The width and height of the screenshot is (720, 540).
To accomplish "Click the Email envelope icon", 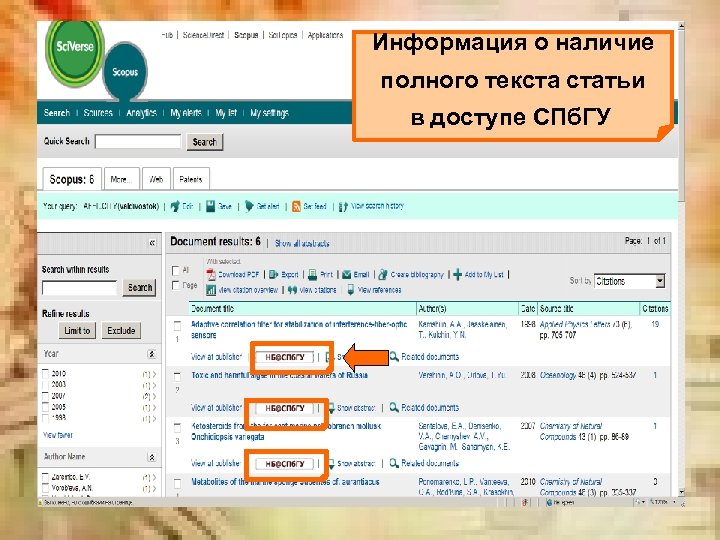I will coord(347,275).
